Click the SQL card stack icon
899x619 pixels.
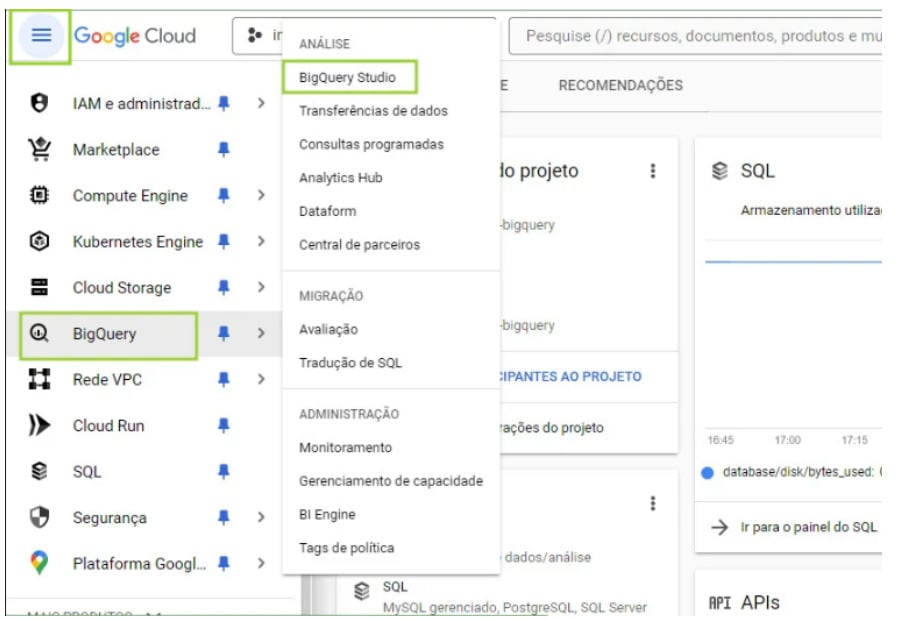coord(720,171)
